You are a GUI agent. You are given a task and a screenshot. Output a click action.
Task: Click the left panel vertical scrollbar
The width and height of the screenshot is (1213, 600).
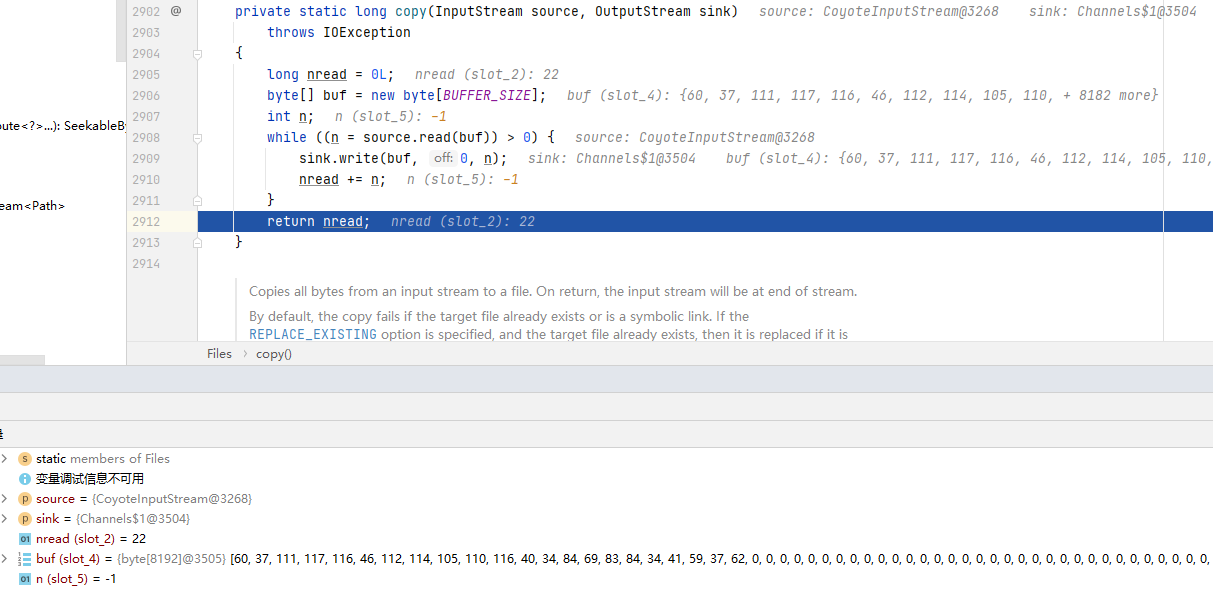tap(122, 32)
